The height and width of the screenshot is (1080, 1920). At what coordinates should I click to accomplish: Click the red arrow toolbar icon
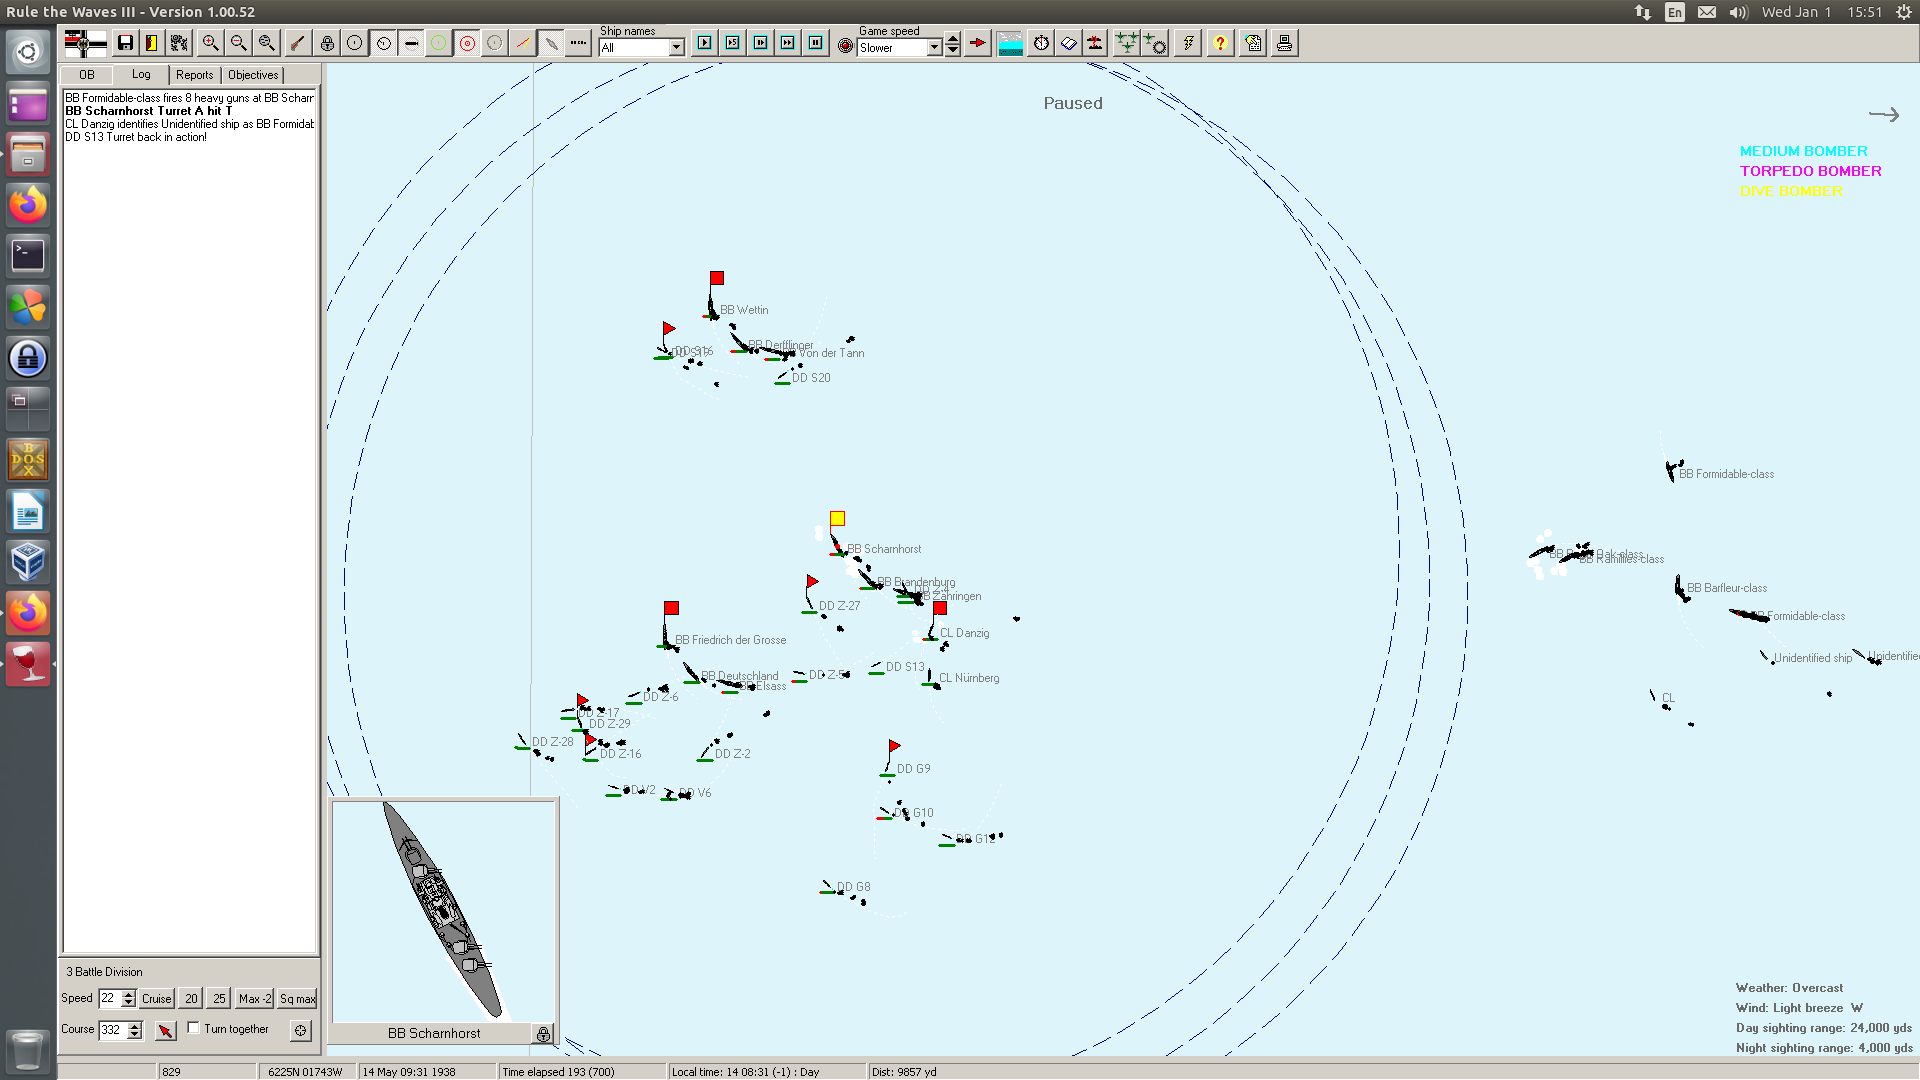click(x=978, y=43)
